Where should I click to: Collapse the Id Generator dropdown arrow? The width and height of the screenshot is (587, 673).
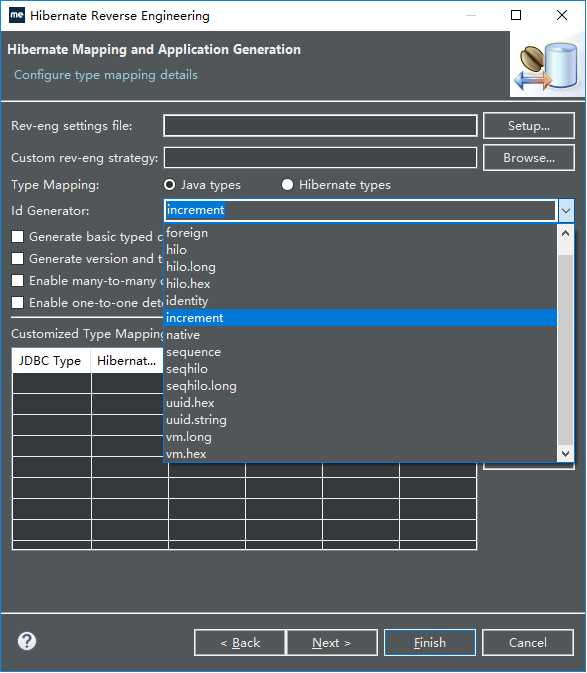(566, 211)
